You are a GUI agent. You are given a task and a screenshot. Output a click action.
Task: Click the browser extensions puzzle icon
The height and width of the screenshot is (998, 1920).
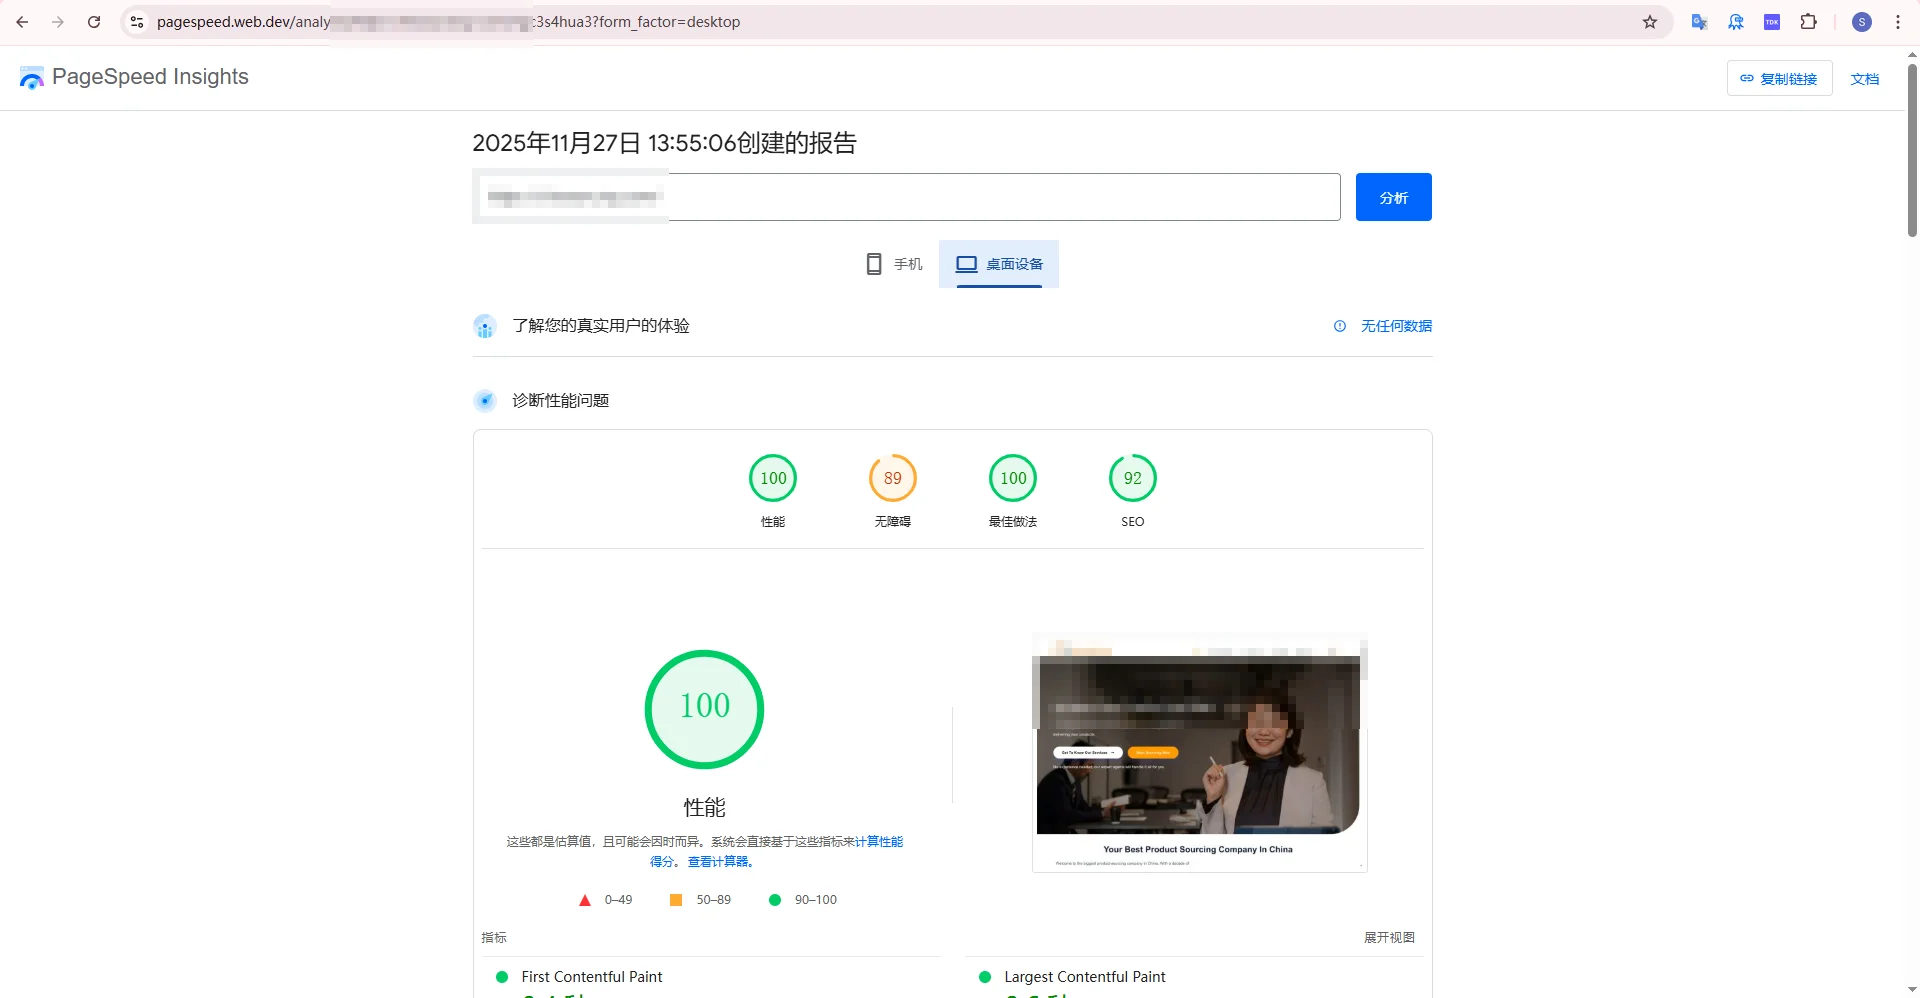point(1810,21)
